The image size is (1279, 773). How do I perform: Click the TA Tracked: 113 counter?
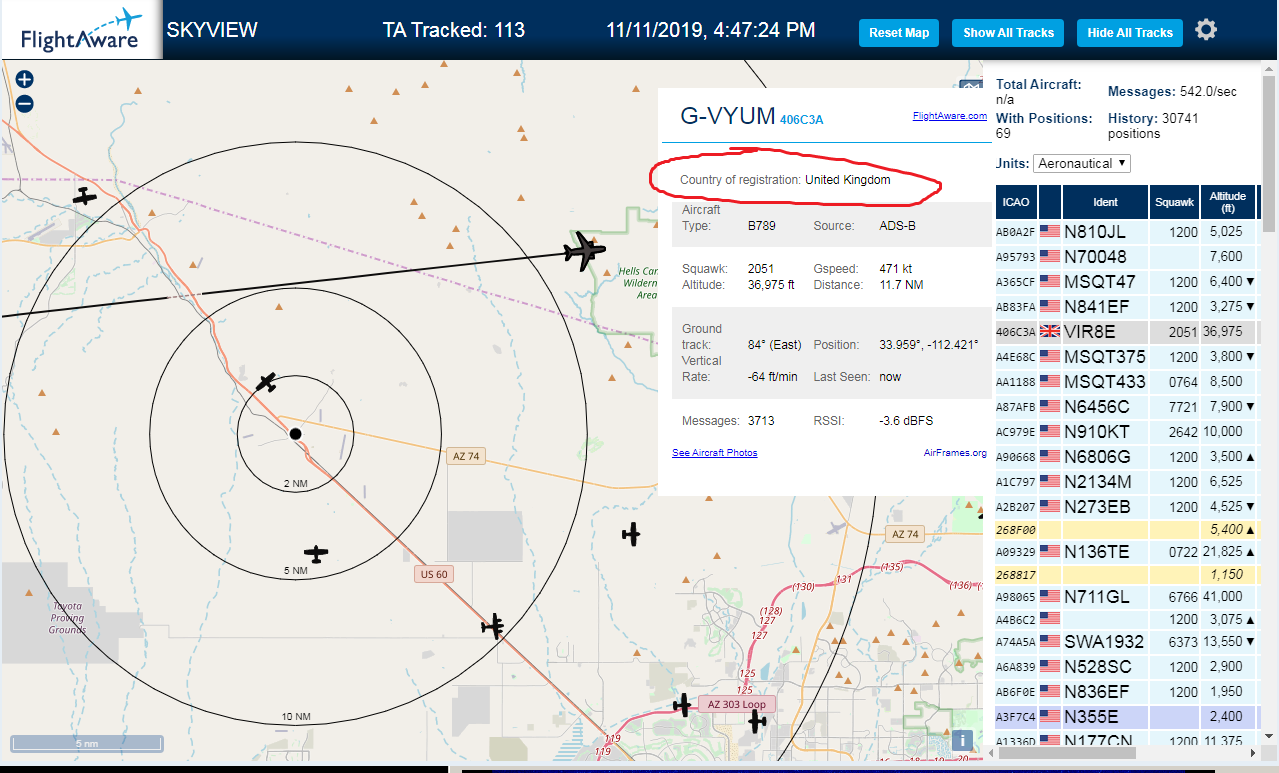[x=454, y=30]
